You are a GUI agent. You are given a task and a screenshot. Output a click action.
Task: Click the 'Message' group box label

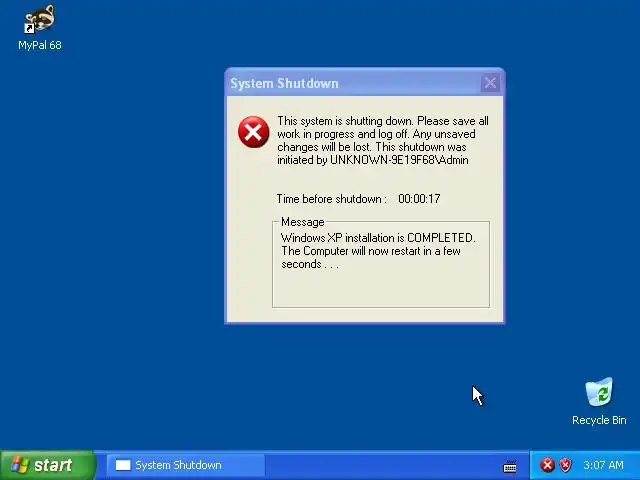[302, 222]
